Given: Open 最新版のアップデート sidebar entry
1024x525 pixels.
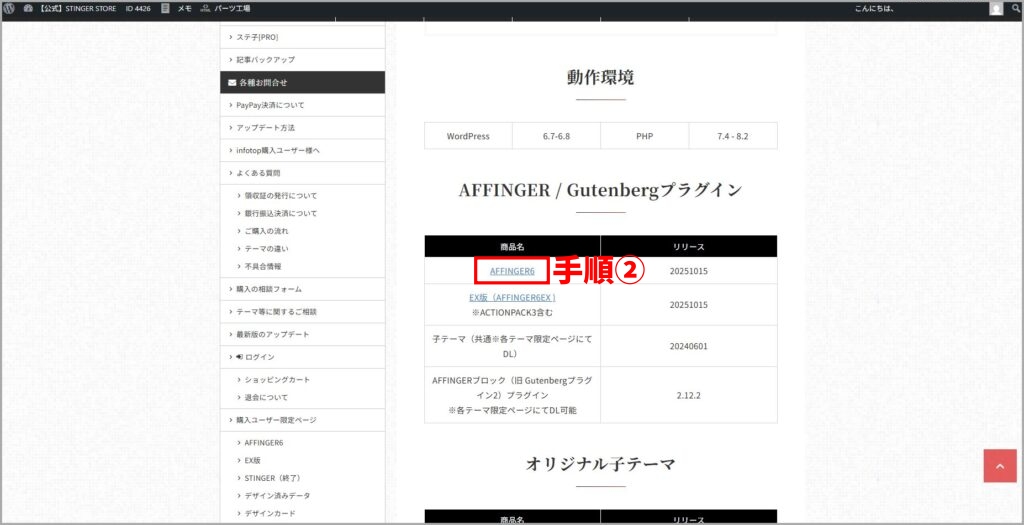Looking at the screenshot, I should [x=273, y=334].
